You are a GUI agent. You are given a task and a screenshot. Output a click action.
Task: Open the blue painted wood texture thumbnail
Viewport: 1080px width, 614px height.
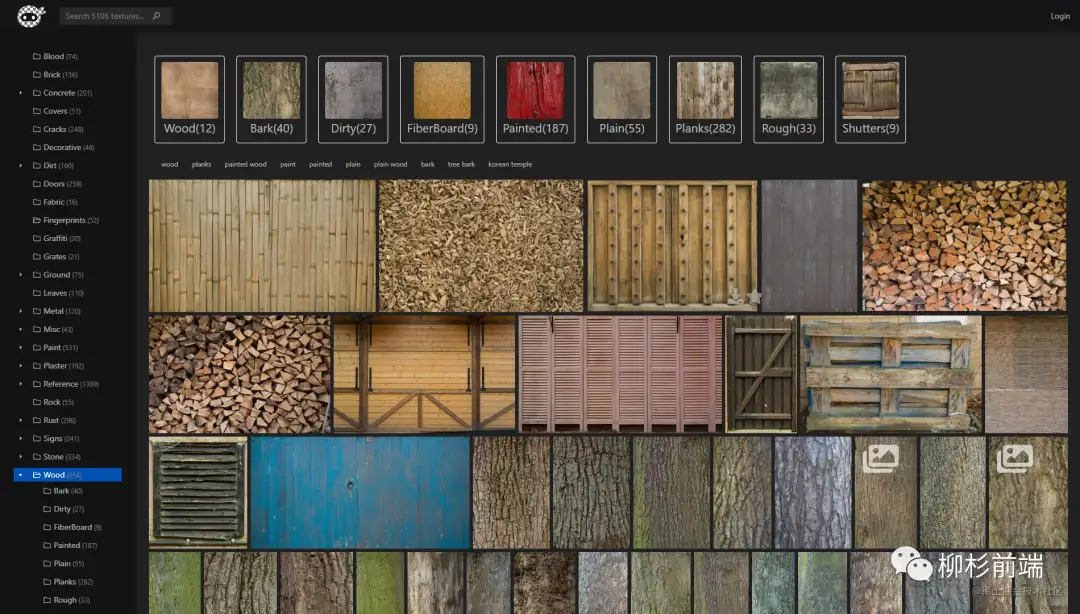point(359,492)
